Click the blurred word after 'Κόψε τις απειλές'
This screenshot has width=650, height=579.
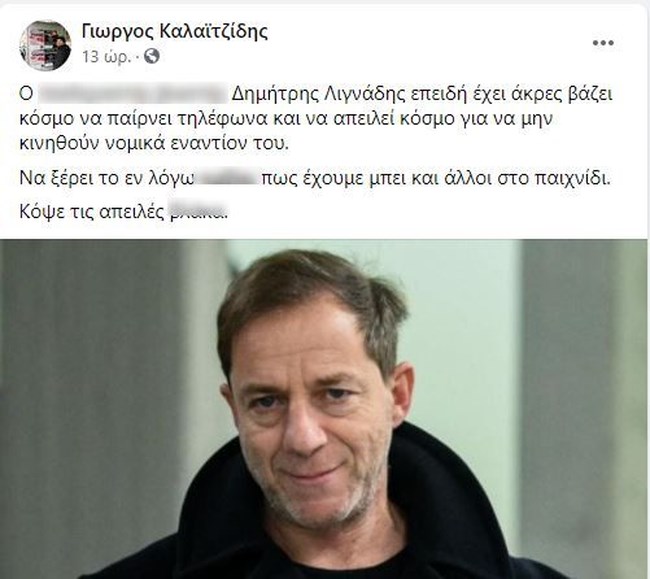[x=199, y=211]
